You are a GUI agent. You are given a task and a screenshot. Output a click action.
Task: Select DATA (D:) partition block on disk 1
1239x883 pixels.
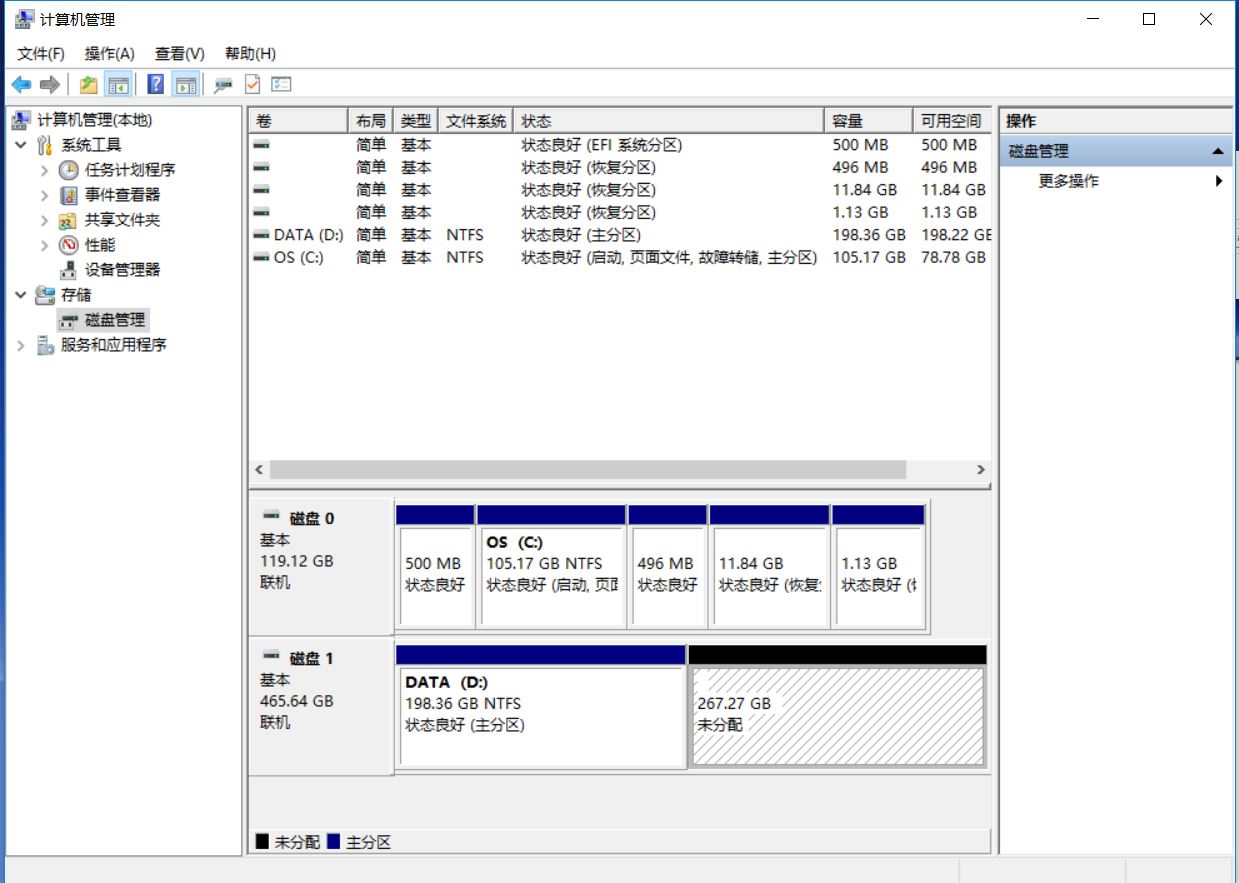[541, 707]
